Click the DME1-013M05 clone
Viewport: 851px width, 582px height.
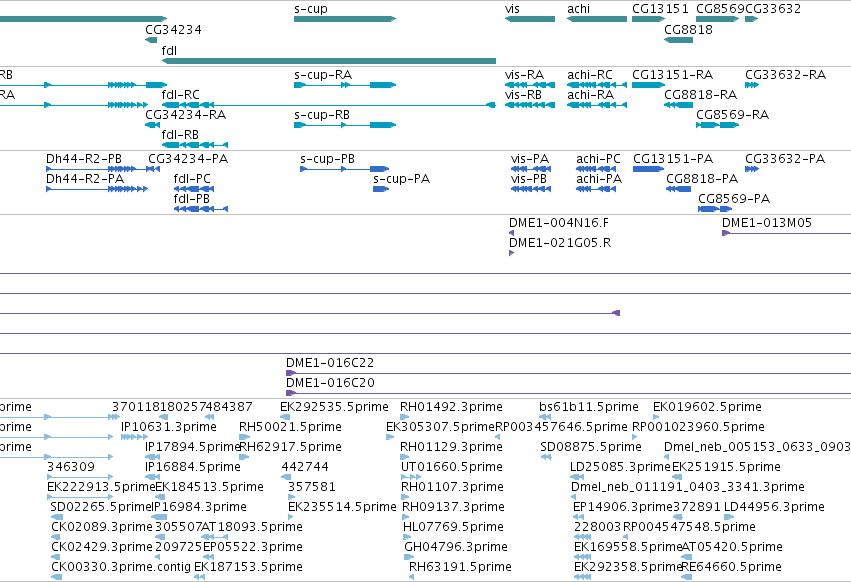click(786, 233)
